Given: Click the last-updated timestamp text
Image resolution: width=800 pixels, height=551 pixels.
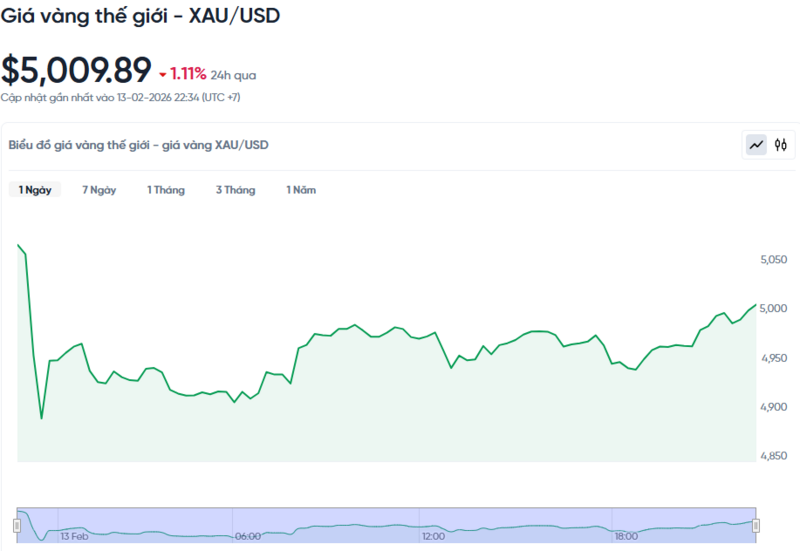Looking at the screenshot, I should 120,97.
